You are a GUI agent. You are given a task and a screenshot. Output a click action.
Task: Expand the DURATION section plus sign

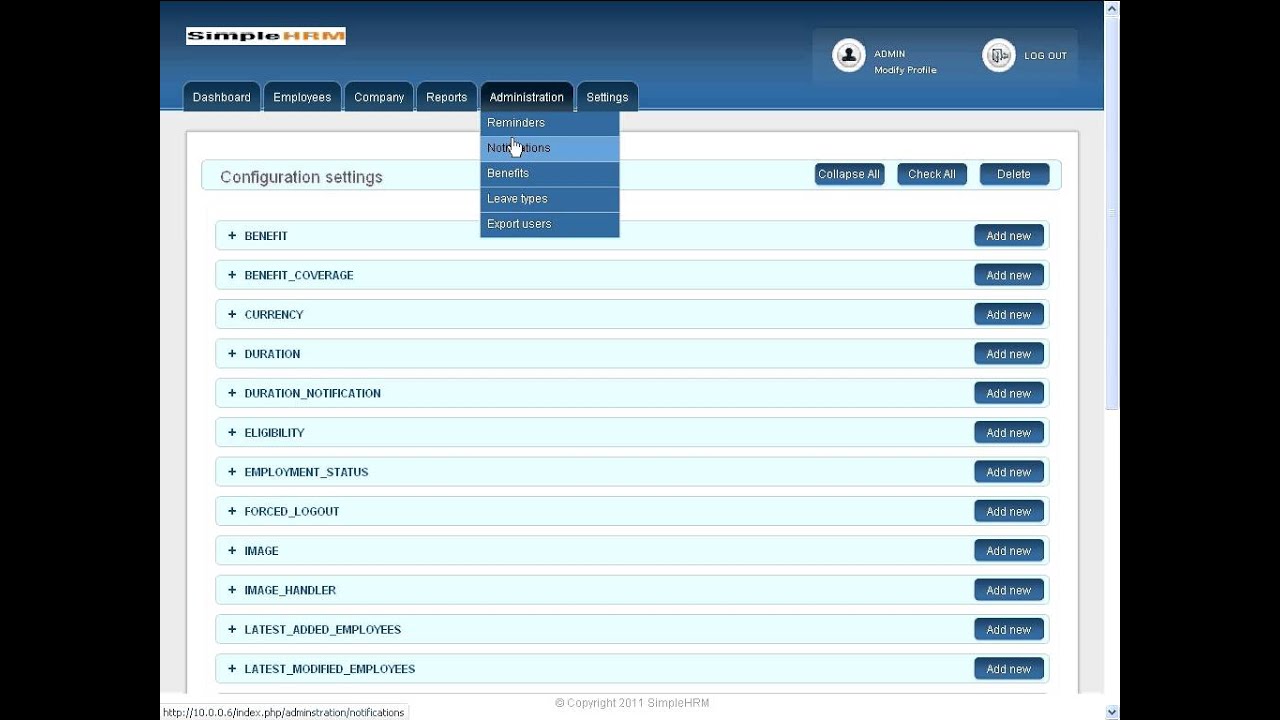tap(232, 354)
